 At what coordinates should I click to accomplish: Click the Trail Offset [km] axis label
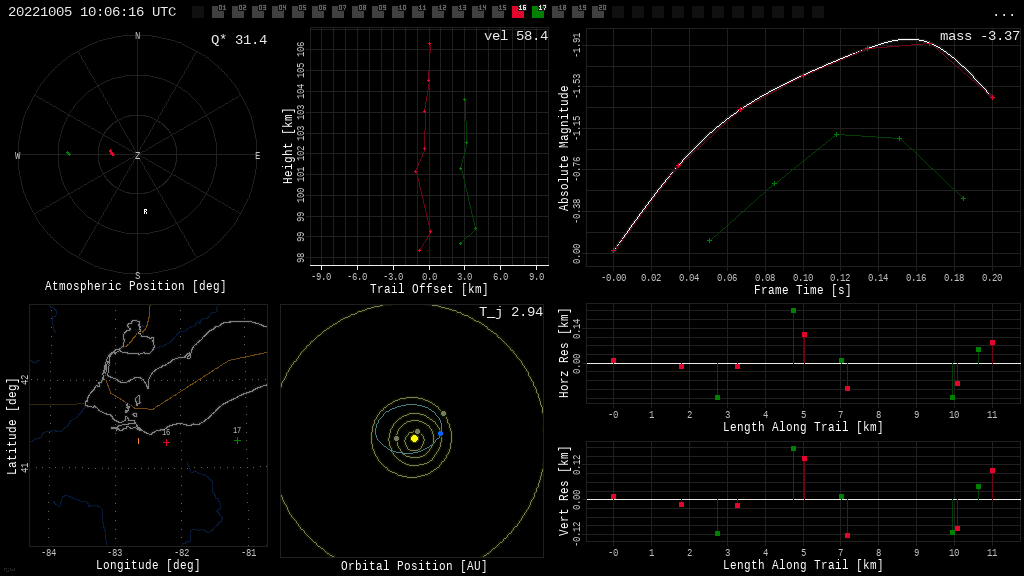tap(429, 289)
